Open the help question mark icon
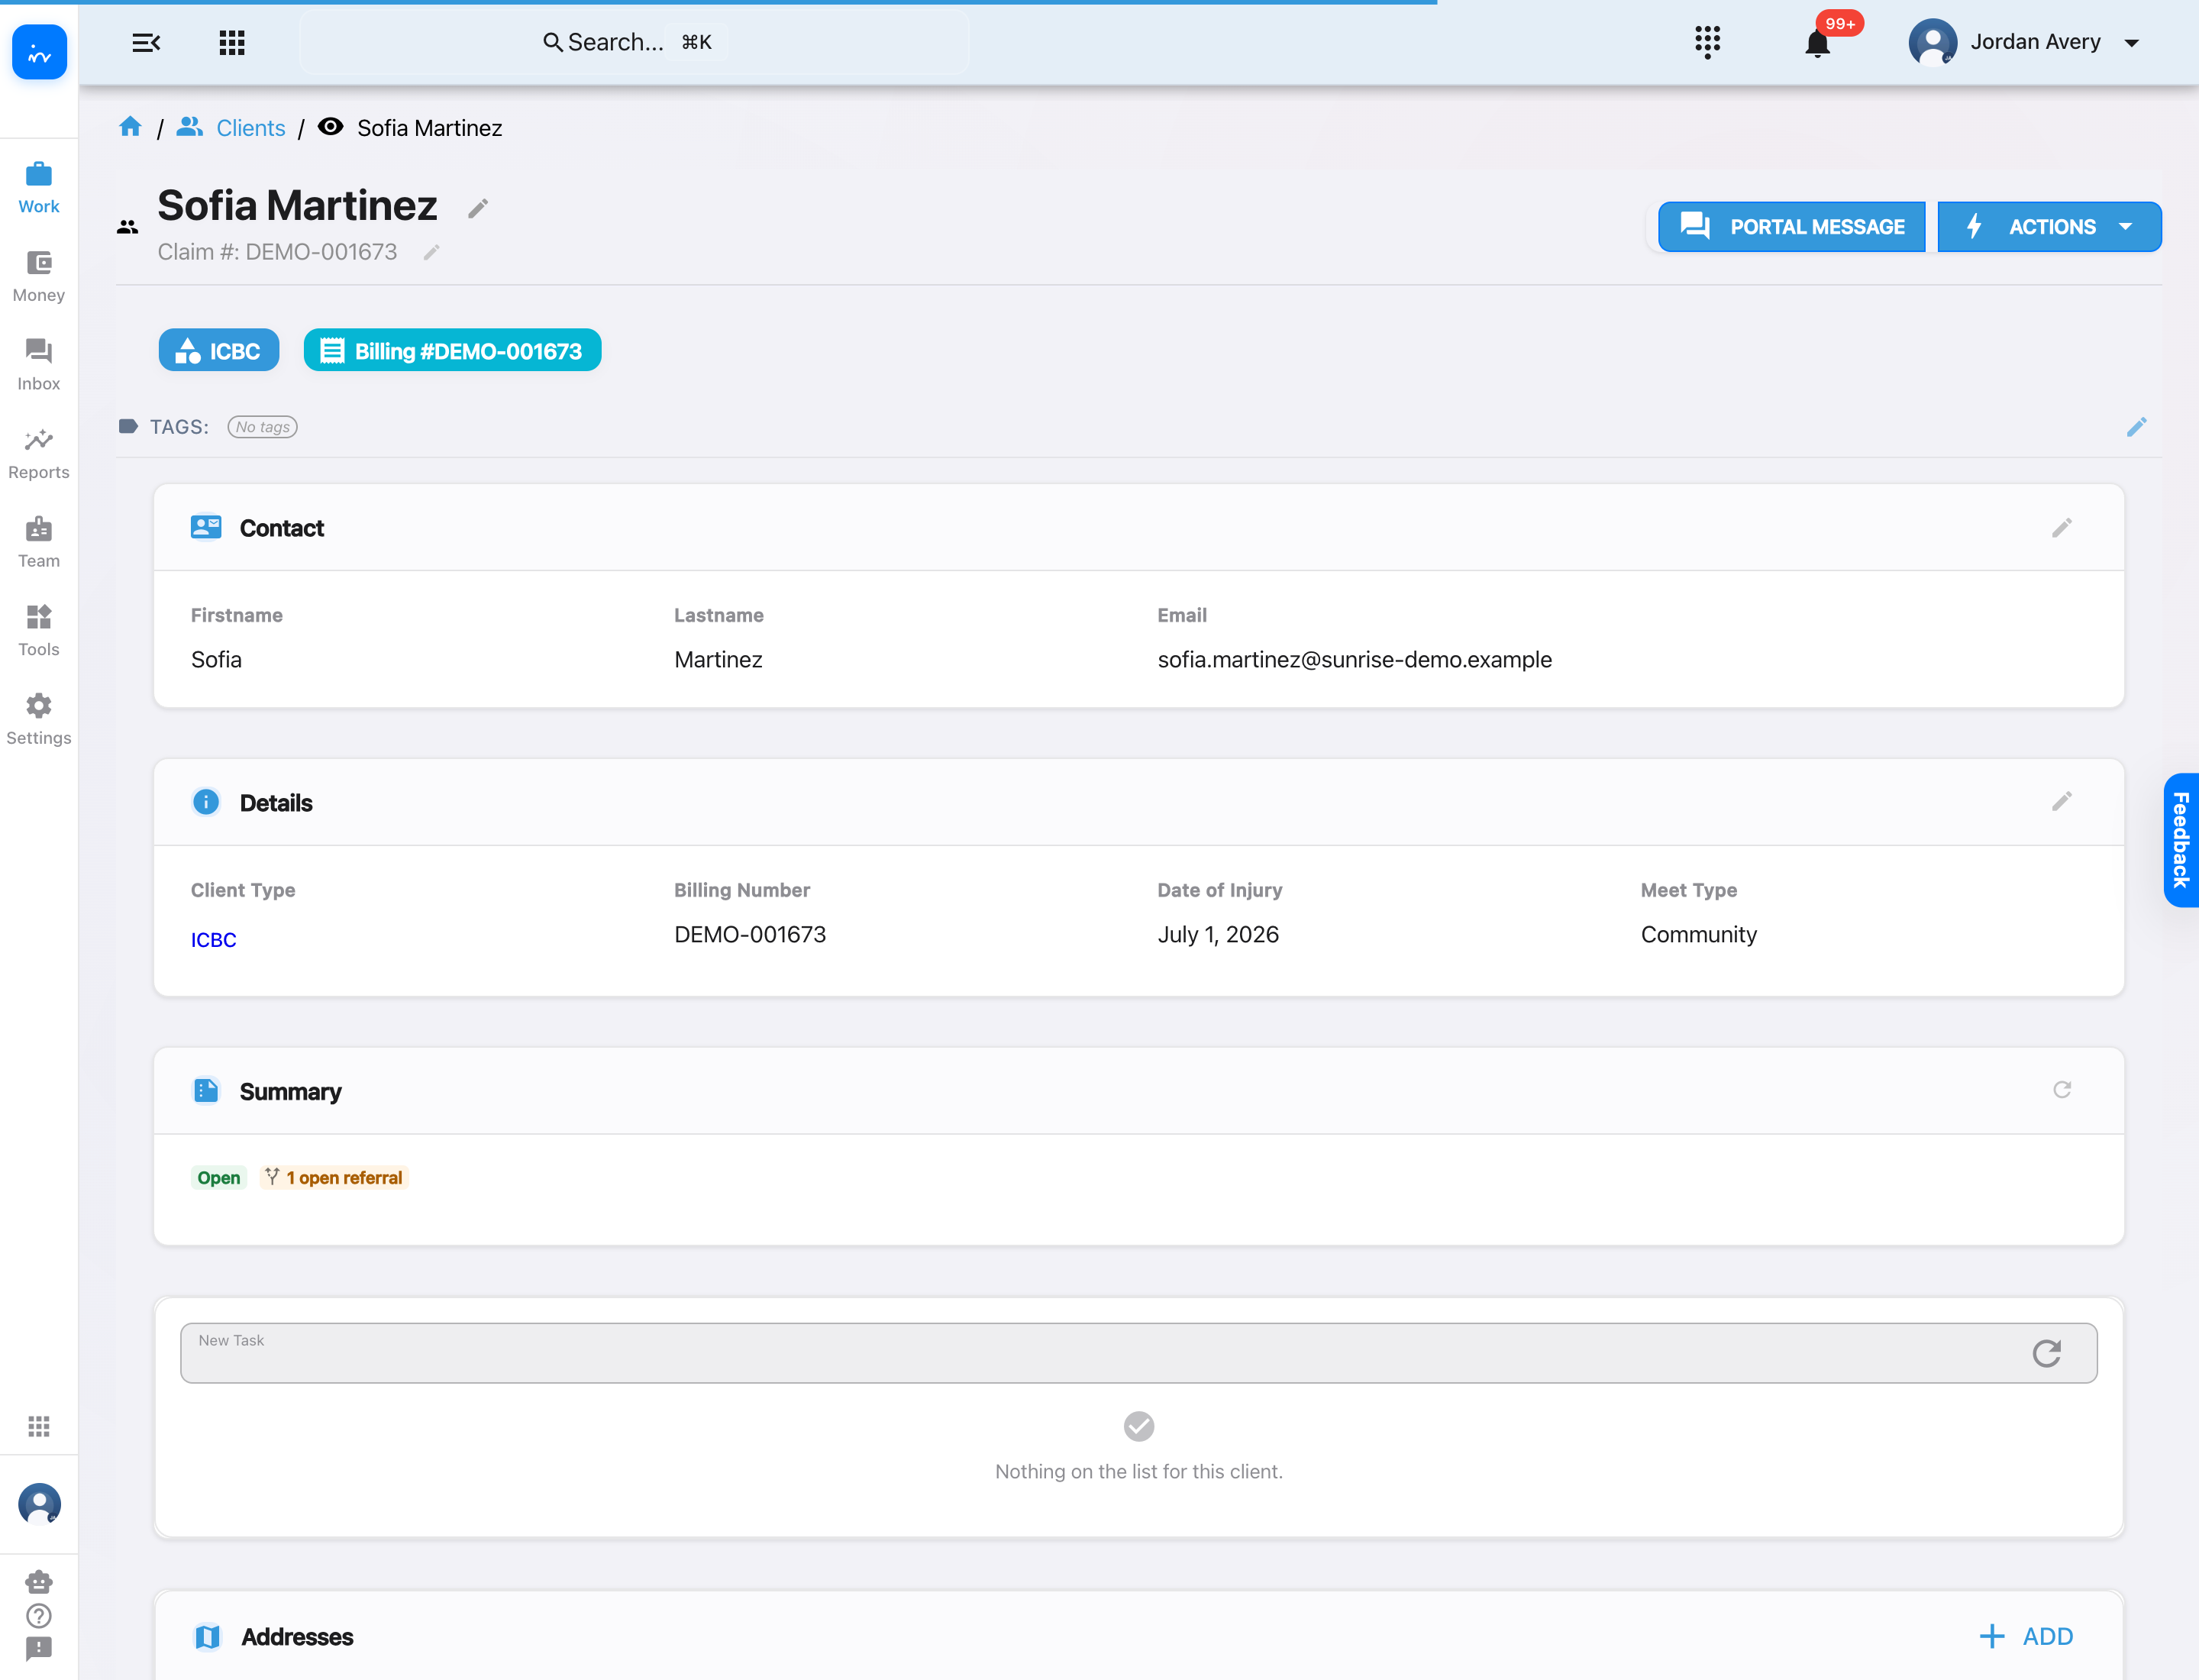The height and width of the screenshot is (1680, 2199). click(39, 1615)
